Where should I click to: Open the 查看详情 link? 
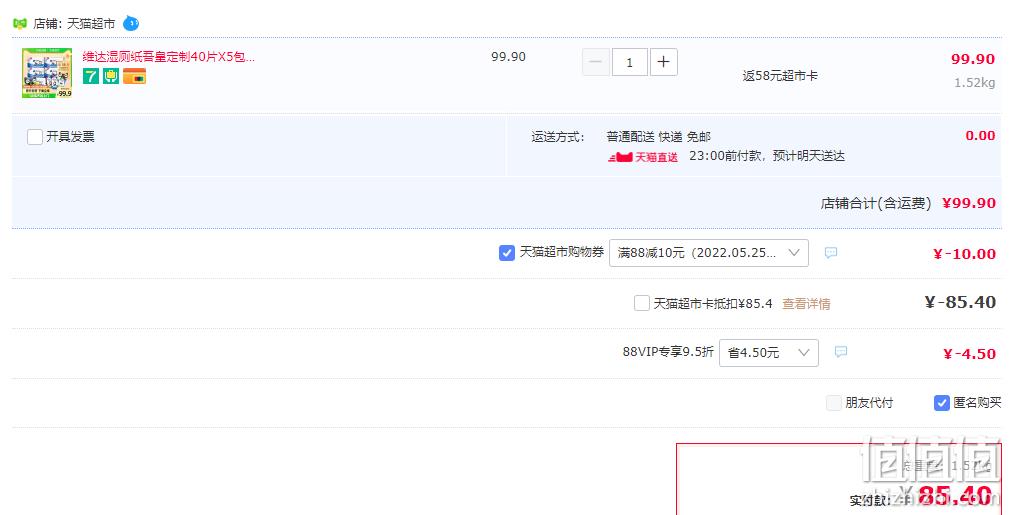click(x=806, y=304)
